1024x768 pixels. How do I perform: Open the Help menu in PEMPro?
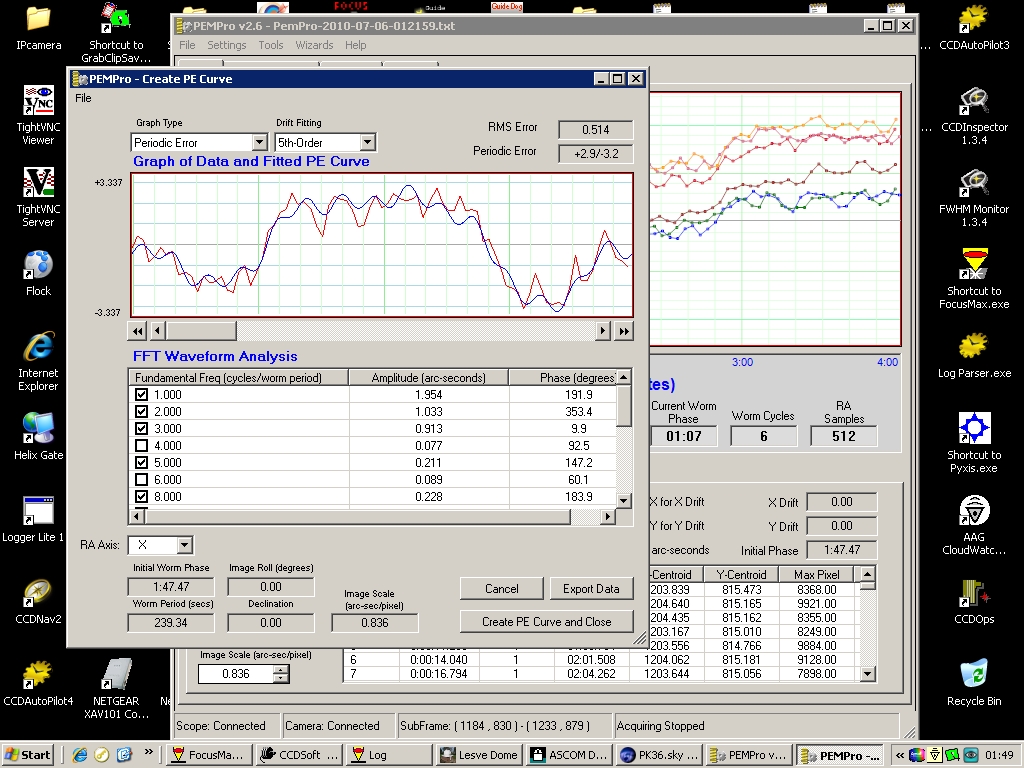tap(355, 45)
